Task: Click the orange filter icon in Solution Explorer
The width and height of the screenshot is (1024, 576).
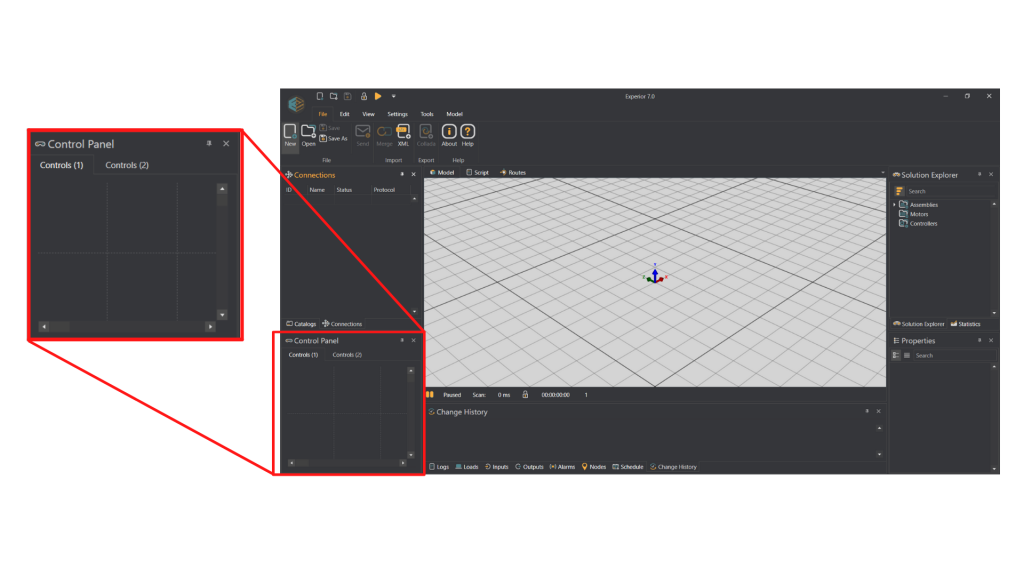Action: [x=899, y=191]
